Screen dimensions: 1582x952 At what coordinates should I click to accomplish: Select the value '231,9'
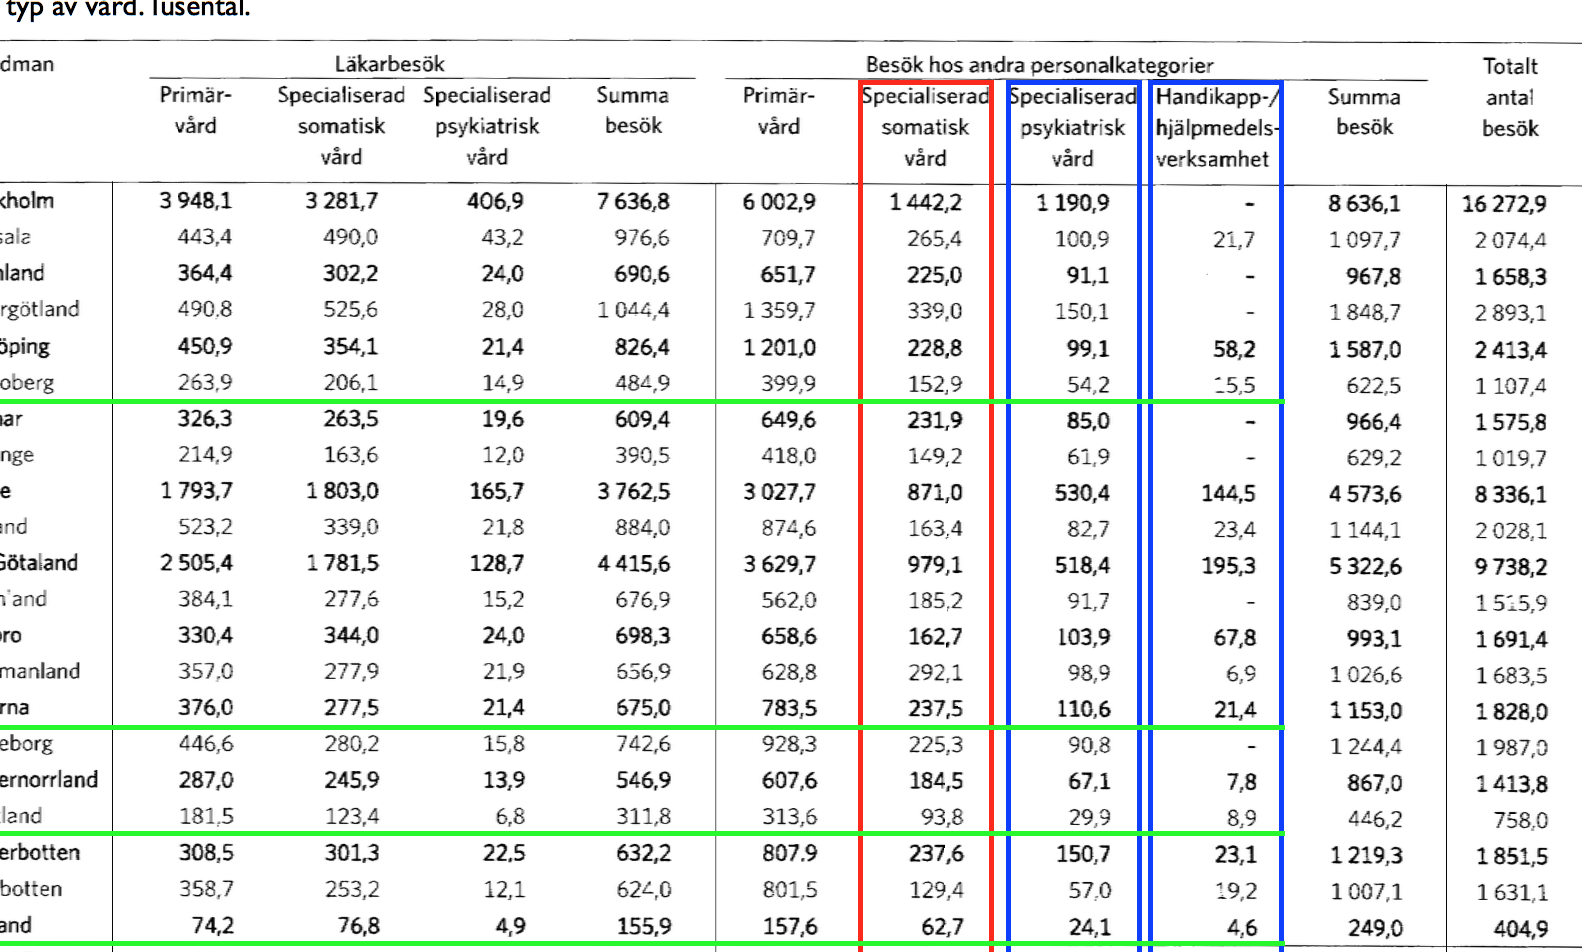(x=934, y=420)
